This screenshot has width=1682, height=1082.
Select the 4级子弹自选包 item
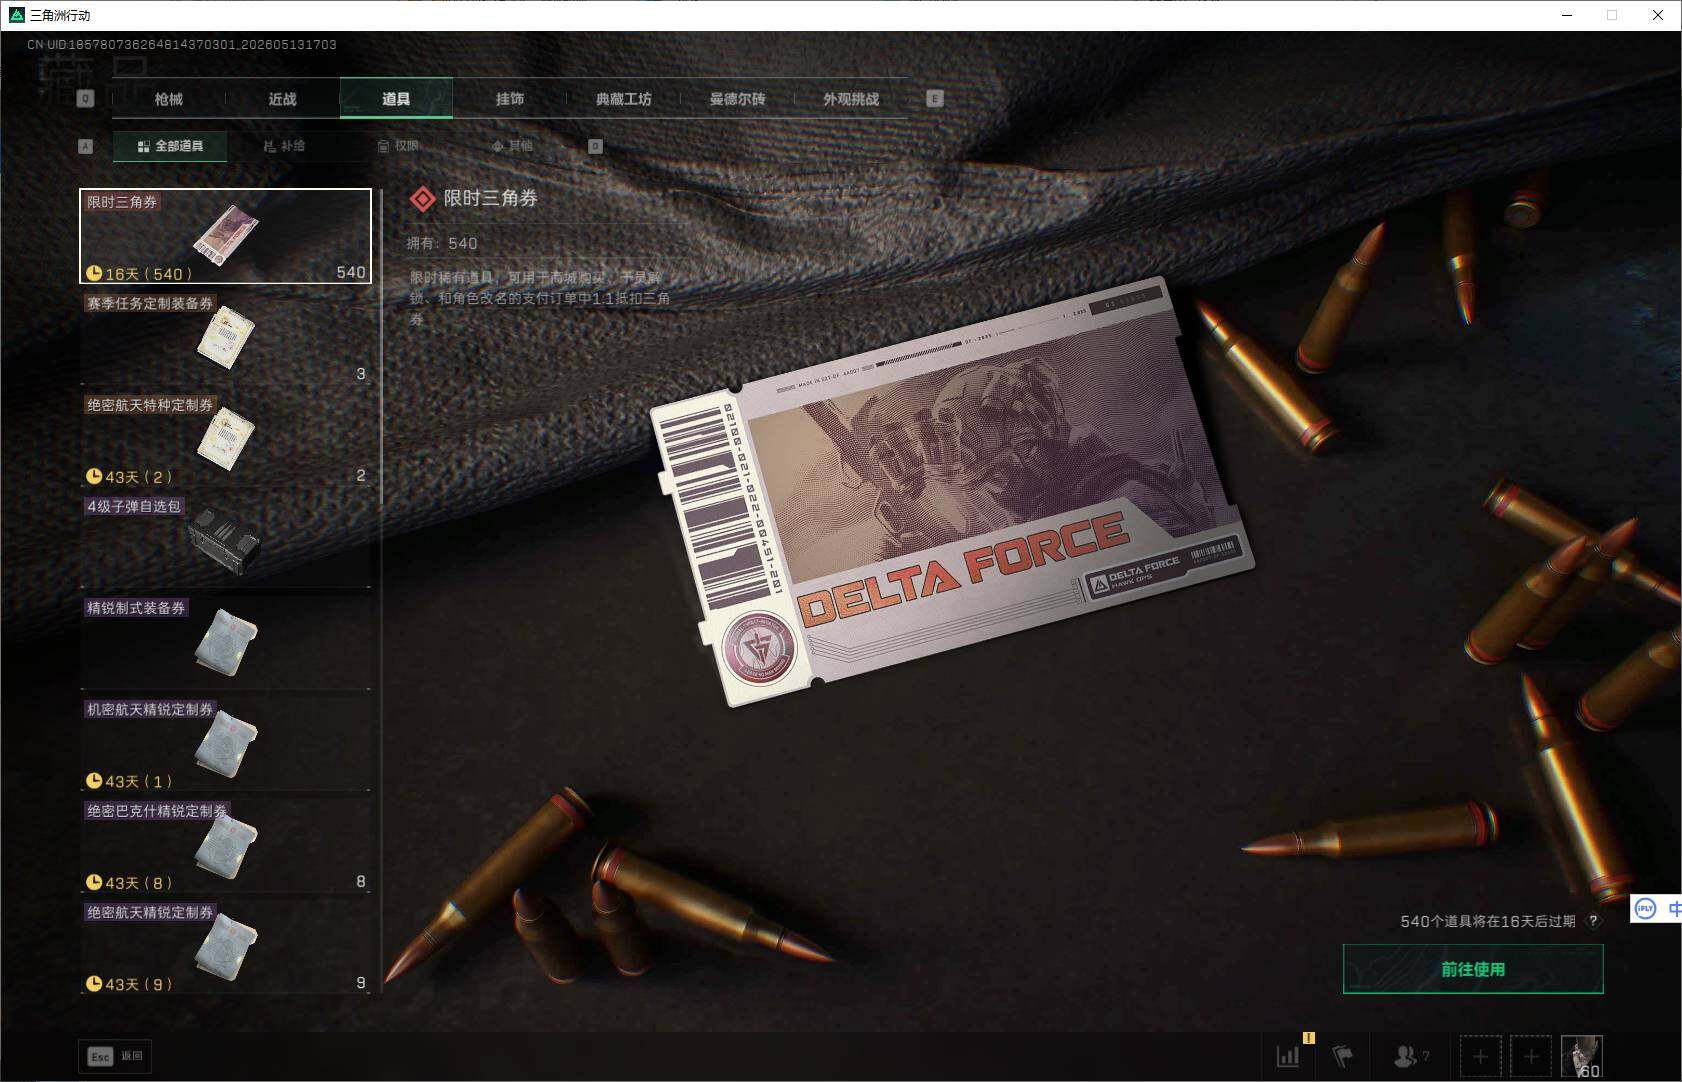[226, 542]
